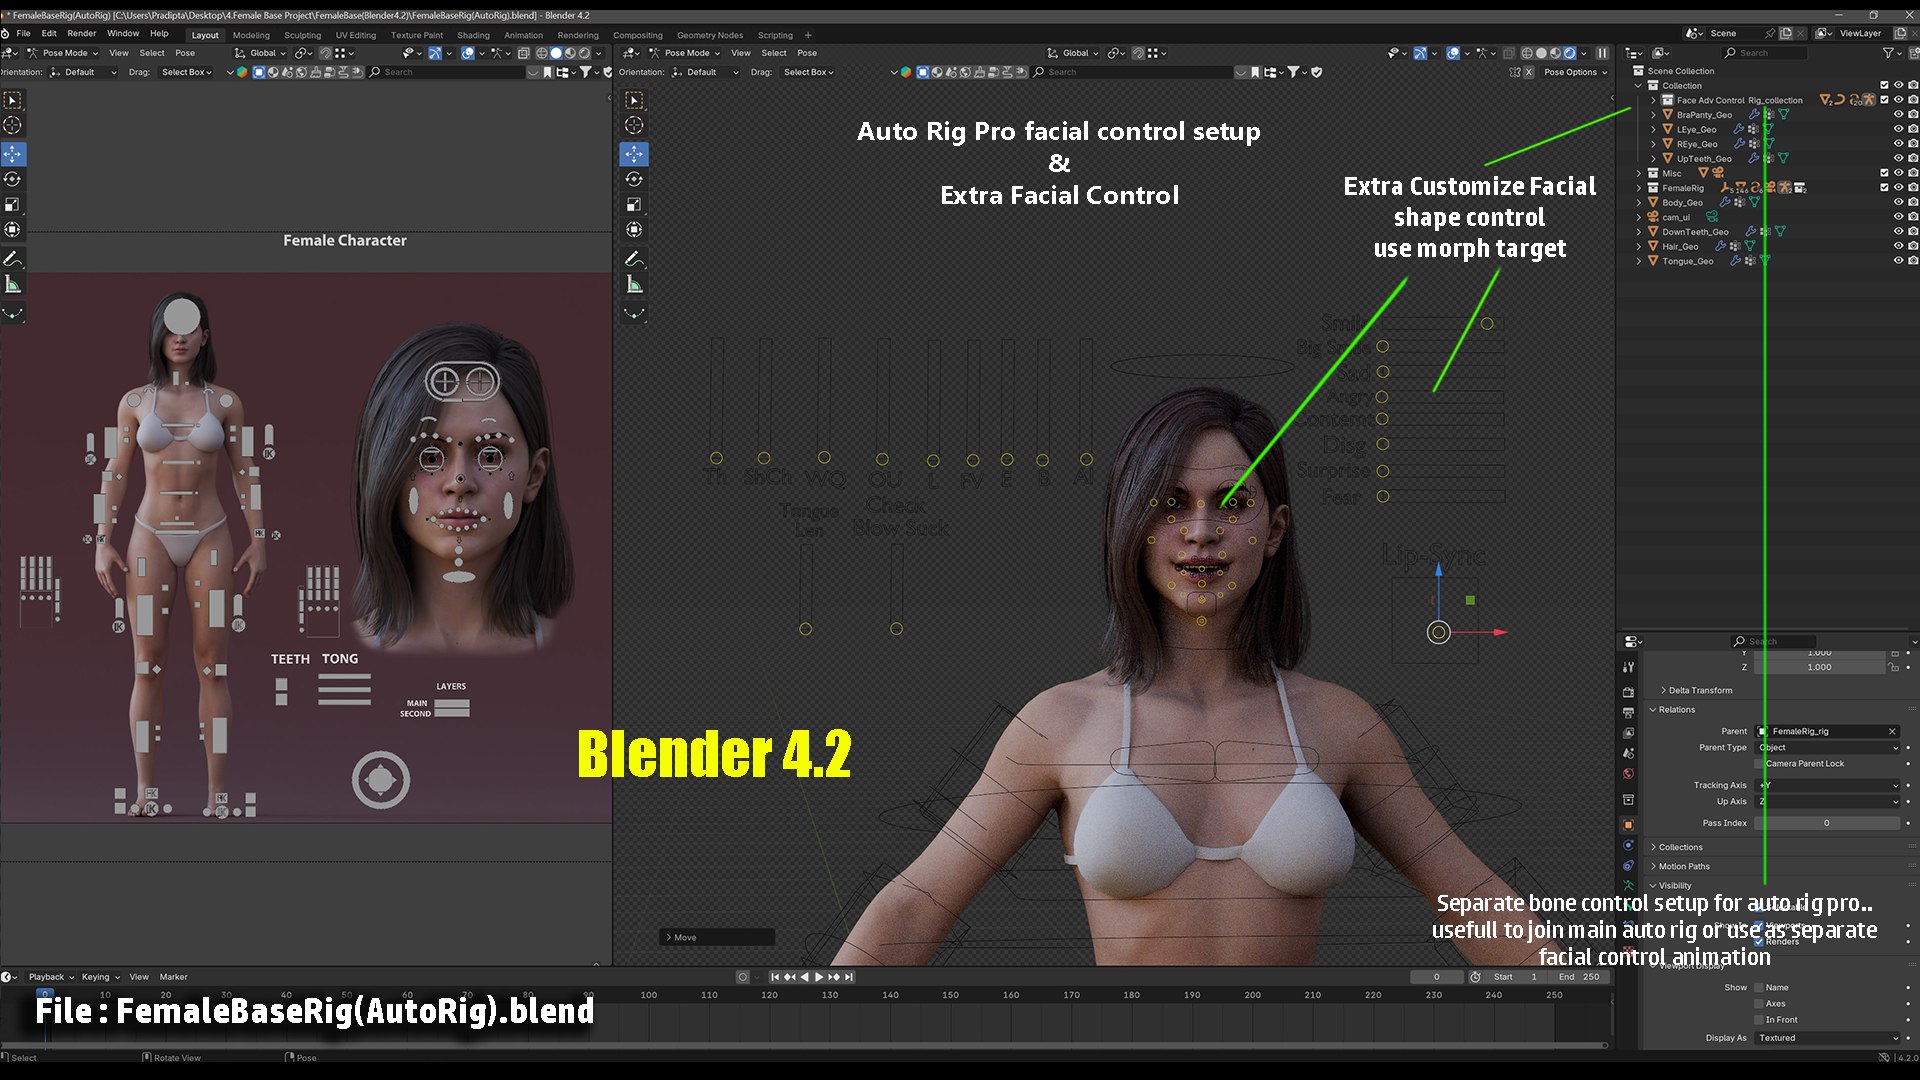
Task: Open the Render menu
Action: tap(82, 34)
